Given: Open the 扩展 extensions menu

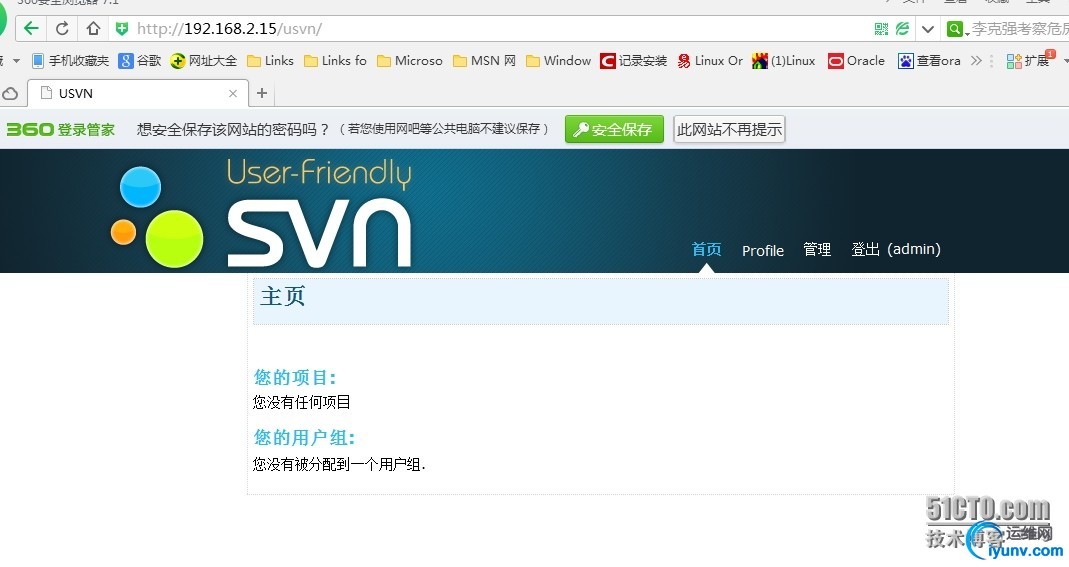Looking at the screenshot, I should coord(1028,61).
